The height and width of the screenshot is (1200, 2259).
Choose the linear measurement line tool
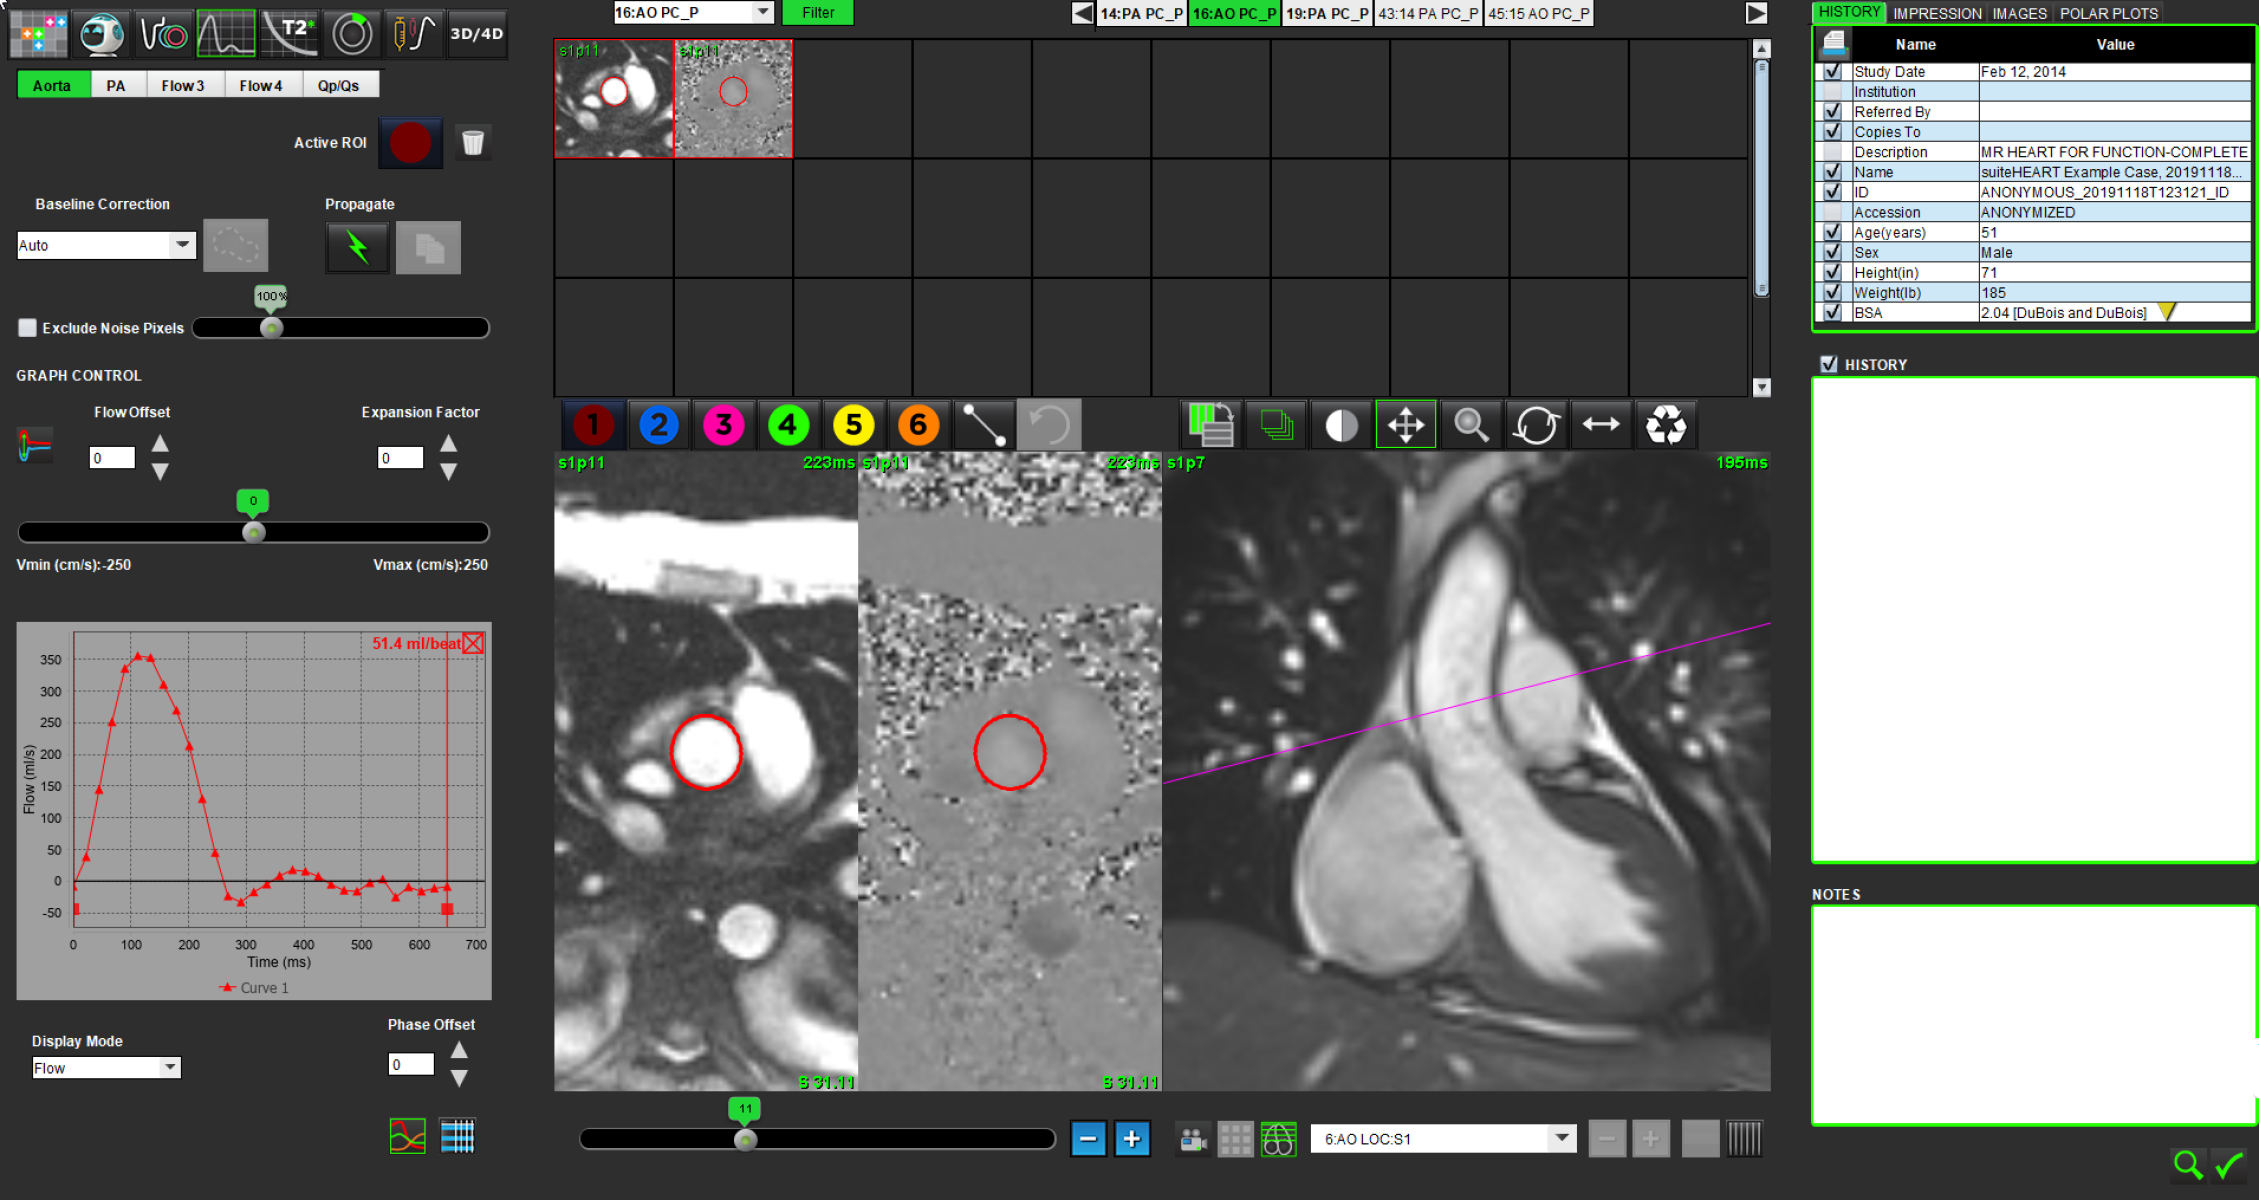[983, 425]
